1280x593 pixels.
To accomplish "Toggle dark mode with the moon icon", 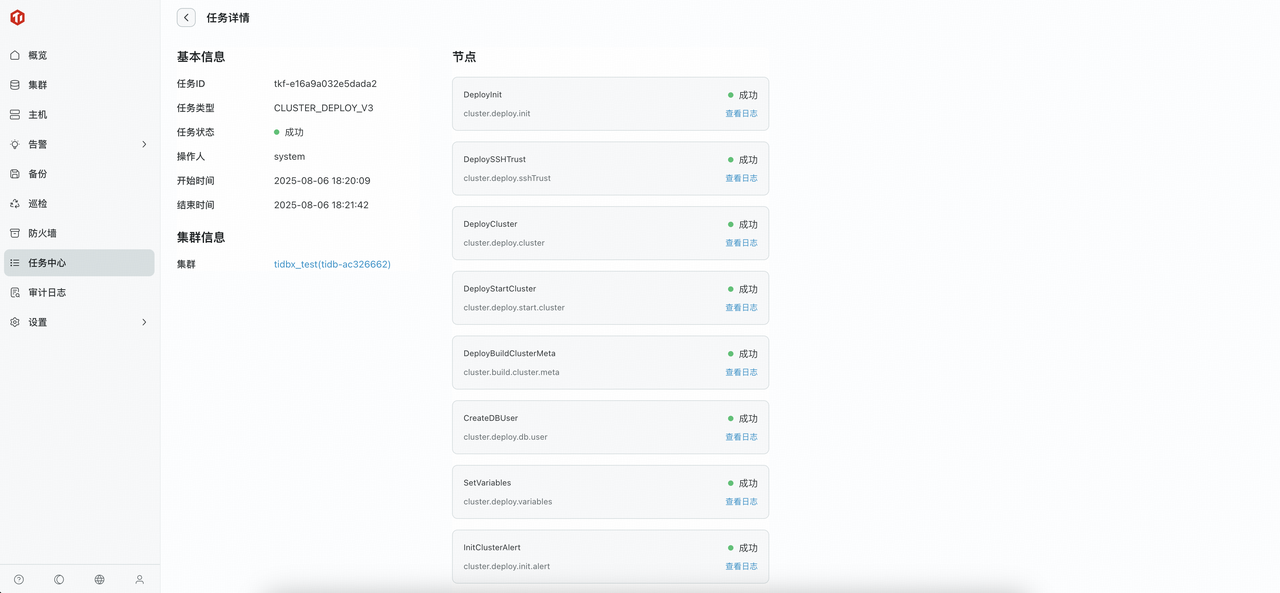I will coord(59,580).
